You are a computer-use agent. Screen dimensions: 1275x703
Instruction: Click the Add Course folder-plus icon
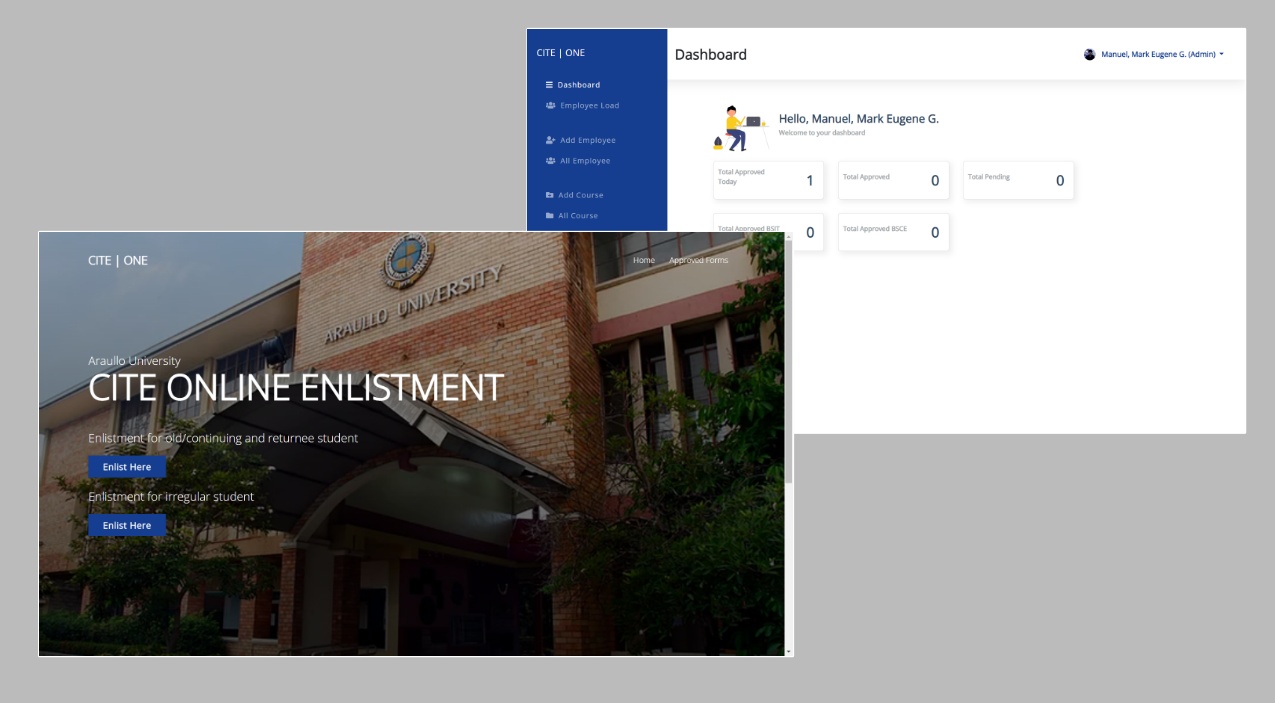pos(549,195)
